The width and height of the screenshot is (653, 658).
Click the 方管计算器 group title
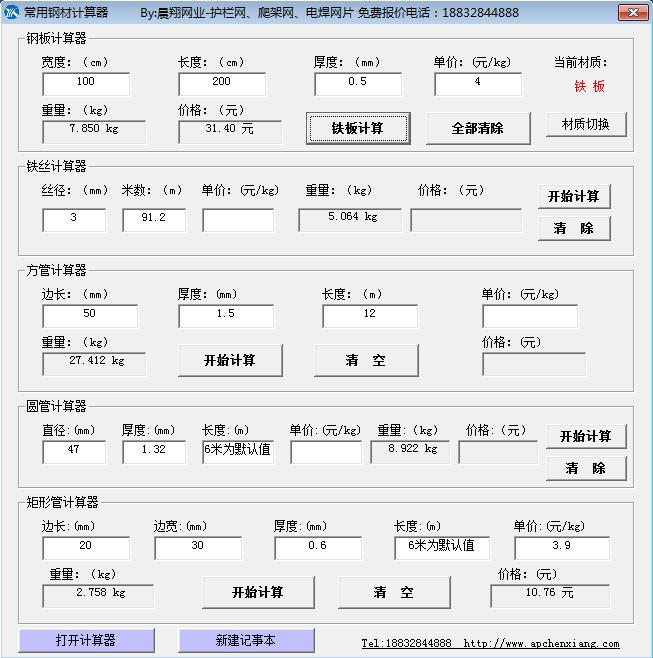[56, 270]
